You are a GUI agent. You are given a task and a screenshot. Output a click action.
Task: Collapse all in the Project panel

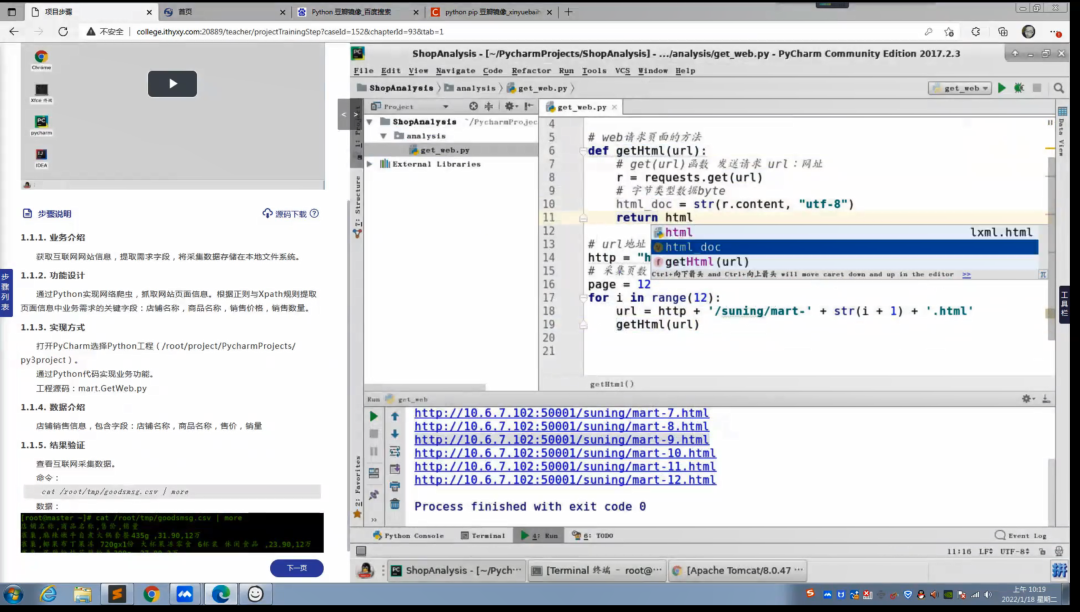coord(489,107)
